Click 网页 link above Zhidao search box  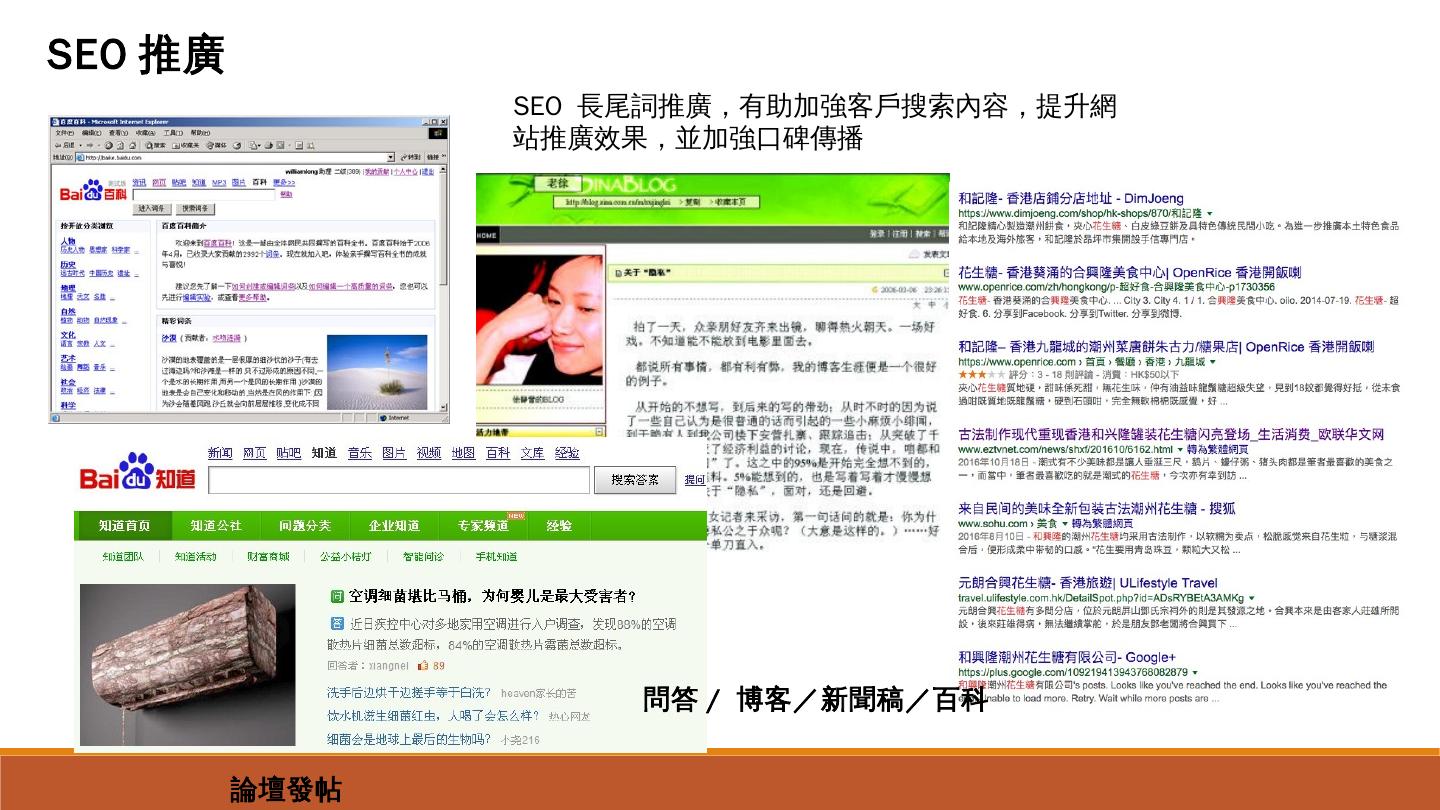[255, 453]
